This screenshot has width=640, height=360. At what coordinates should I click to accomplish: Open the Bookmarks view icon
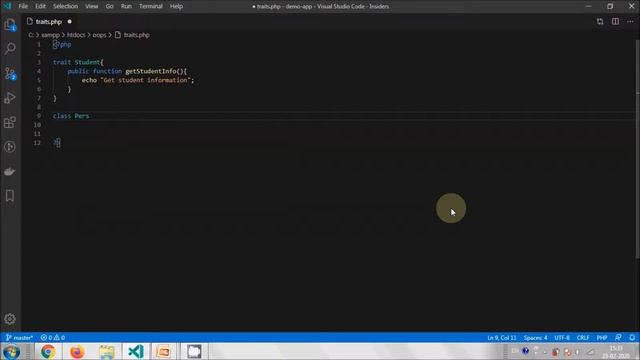coord(10,196)
